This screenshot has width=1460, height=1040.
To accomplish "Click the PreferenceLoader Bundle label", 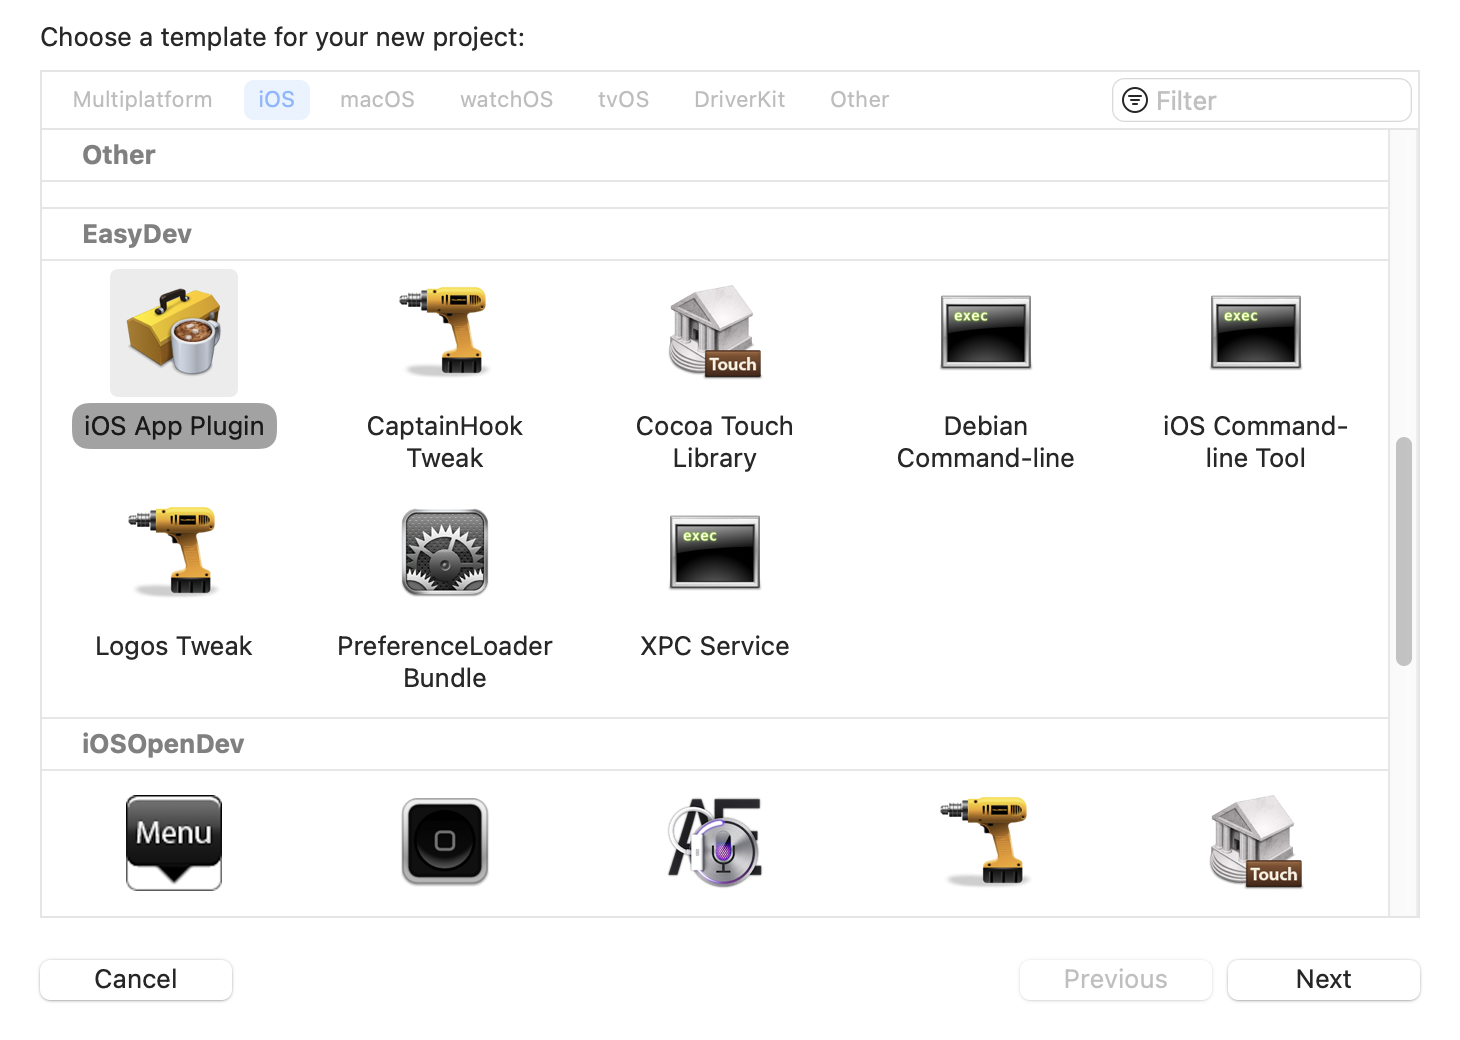I will point(445,662).
